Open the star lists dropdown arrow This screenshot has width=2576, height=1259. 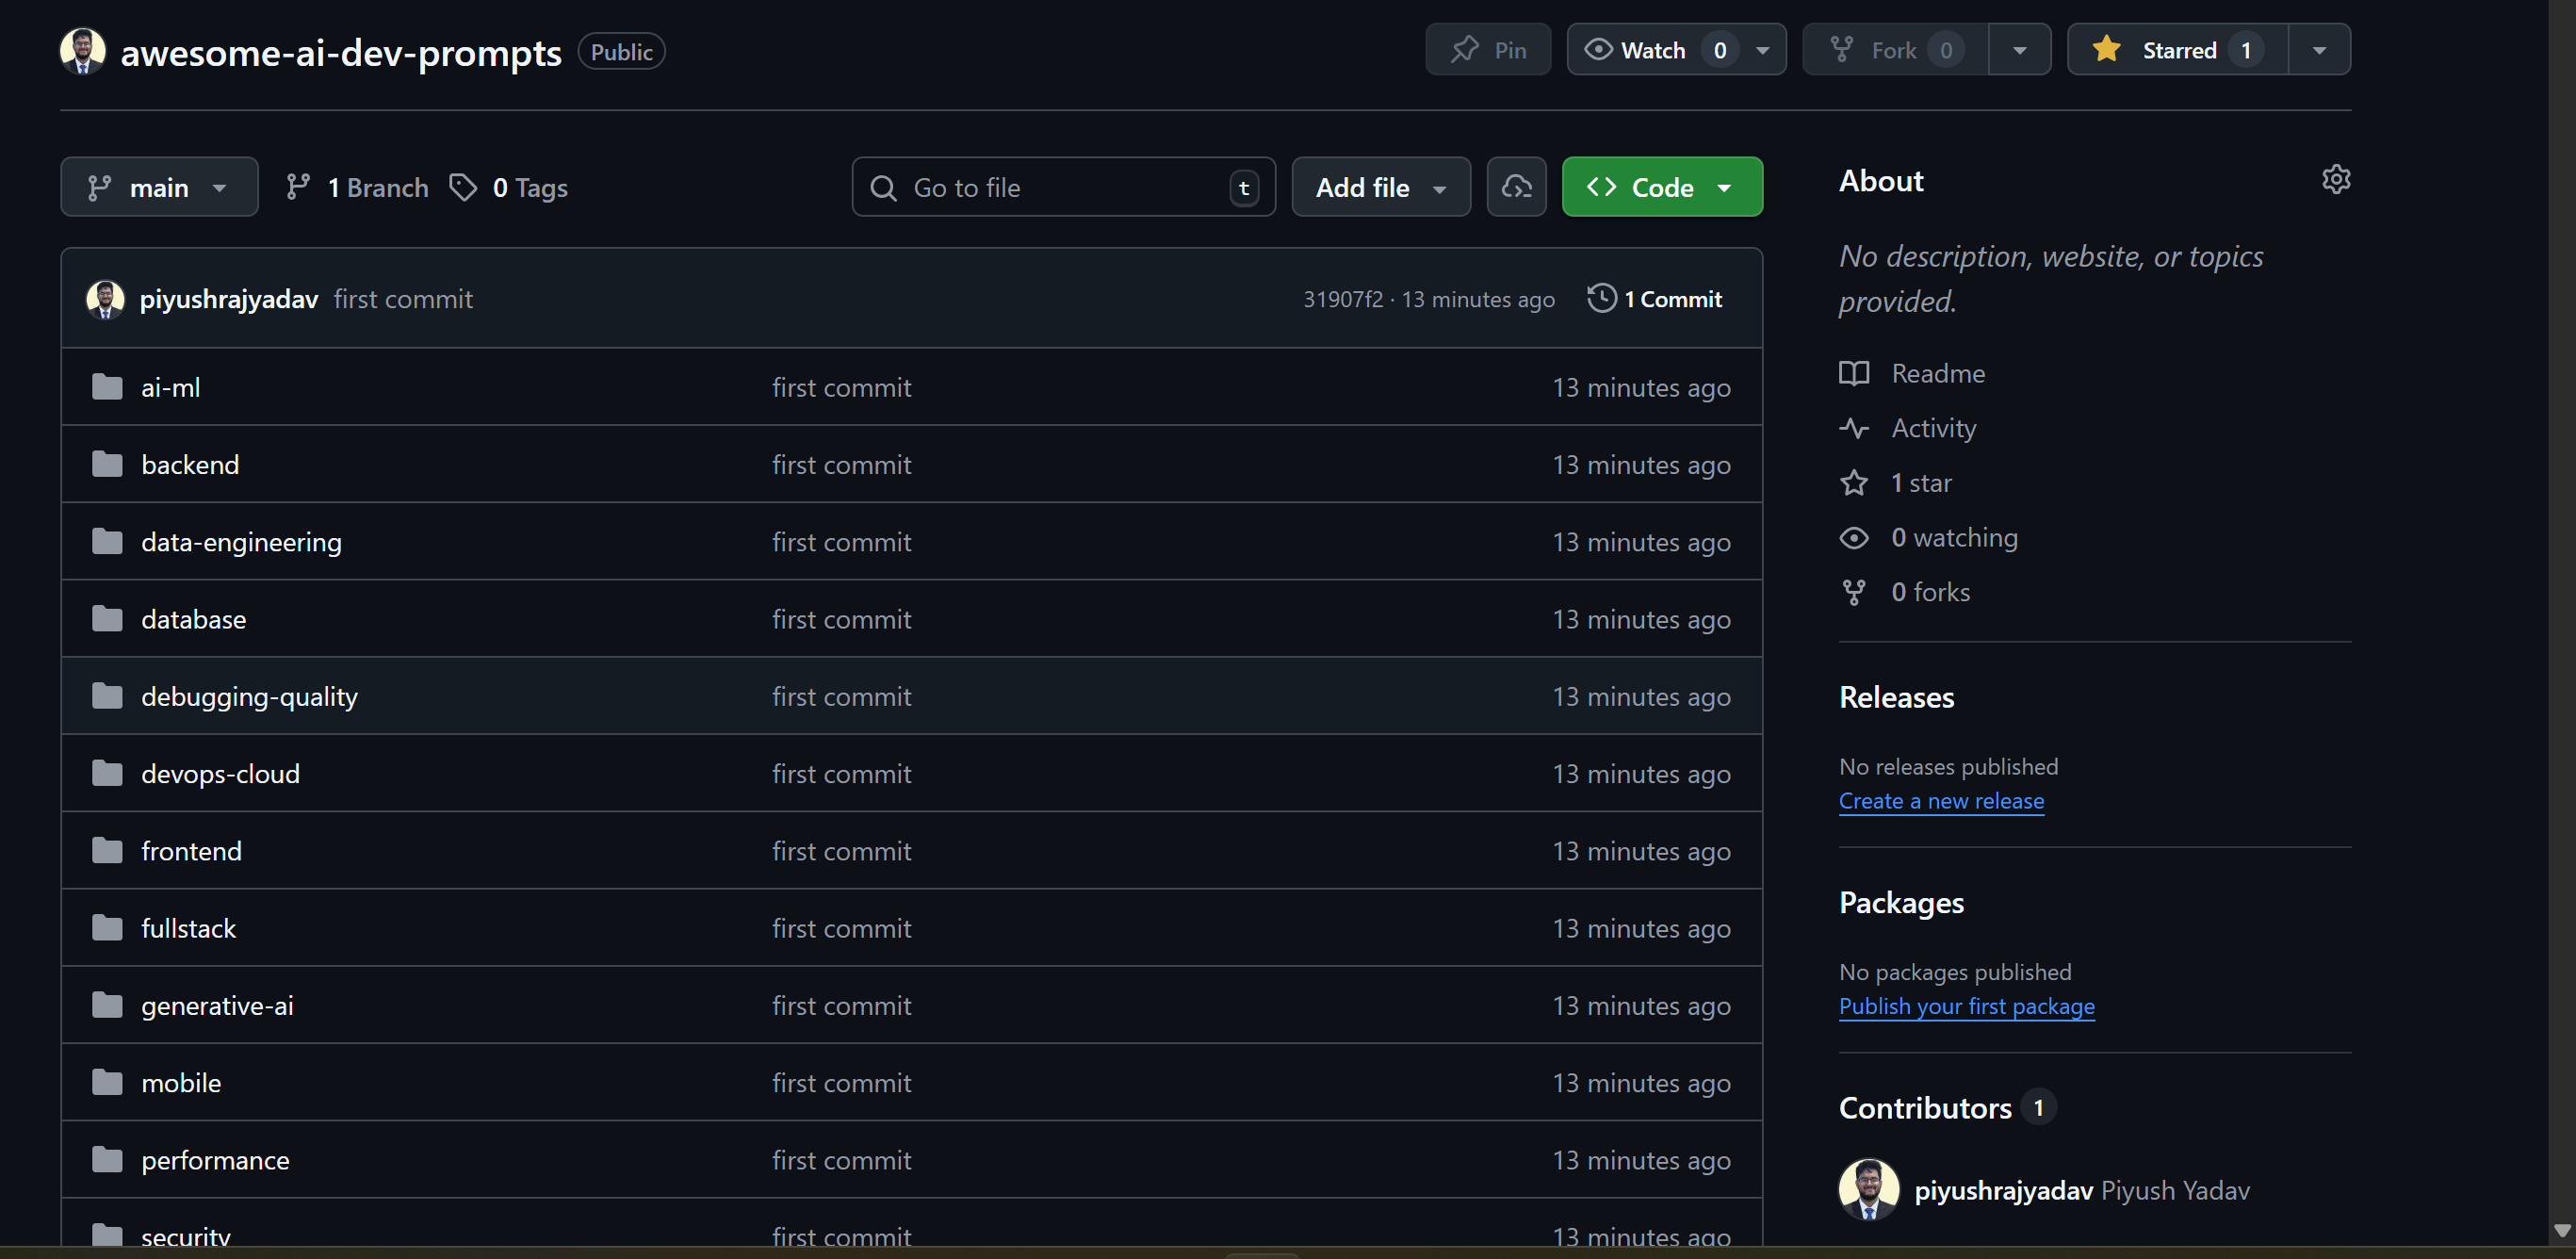2318,50
